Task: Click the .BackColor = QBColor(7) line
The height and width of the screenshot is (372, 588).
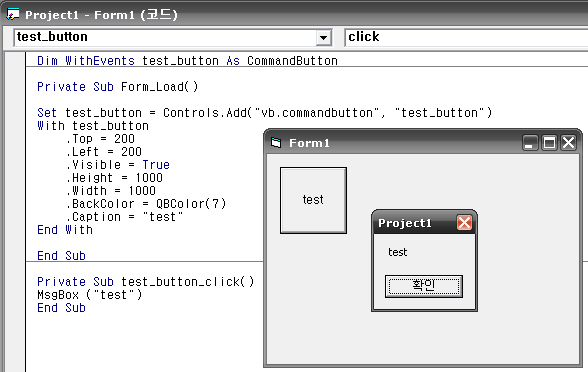Action: click(x=146, y=204)
